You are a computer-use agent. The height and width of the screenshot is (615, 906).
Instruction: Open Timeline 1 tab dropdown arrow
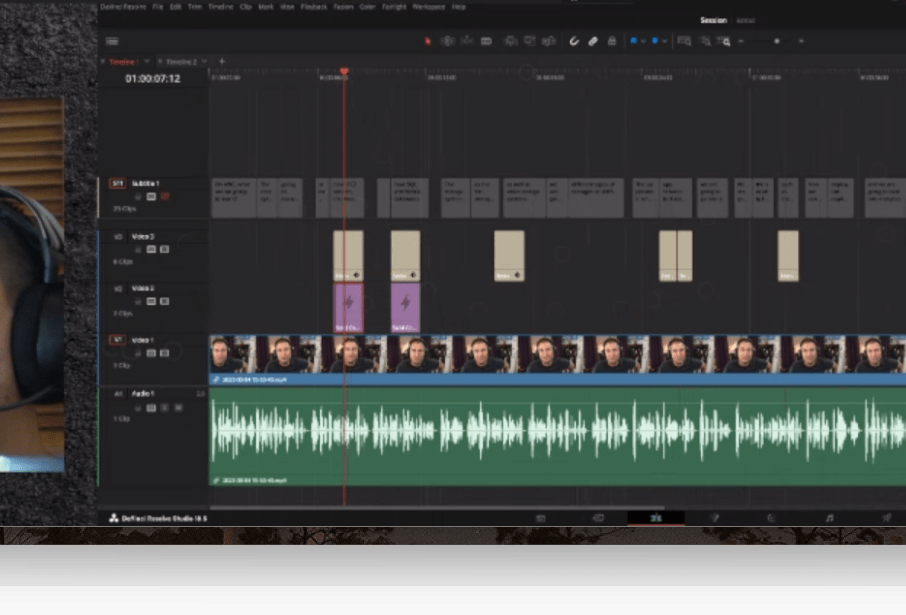point(147,61)
